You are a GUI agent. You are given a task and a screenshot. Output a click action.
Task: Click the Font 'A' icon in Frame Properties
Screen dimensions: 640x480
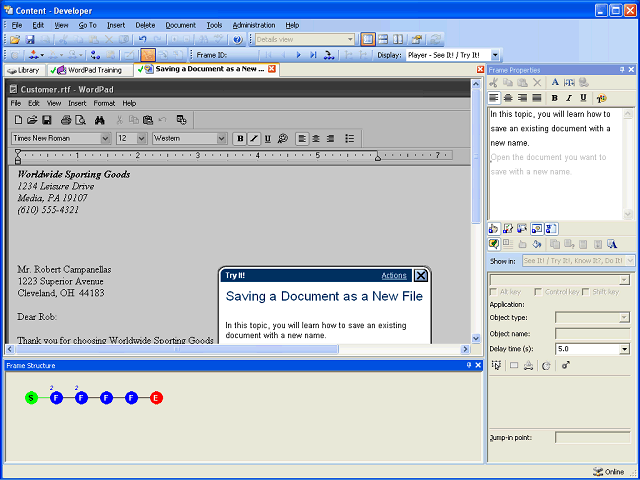(x=555, y=82)
